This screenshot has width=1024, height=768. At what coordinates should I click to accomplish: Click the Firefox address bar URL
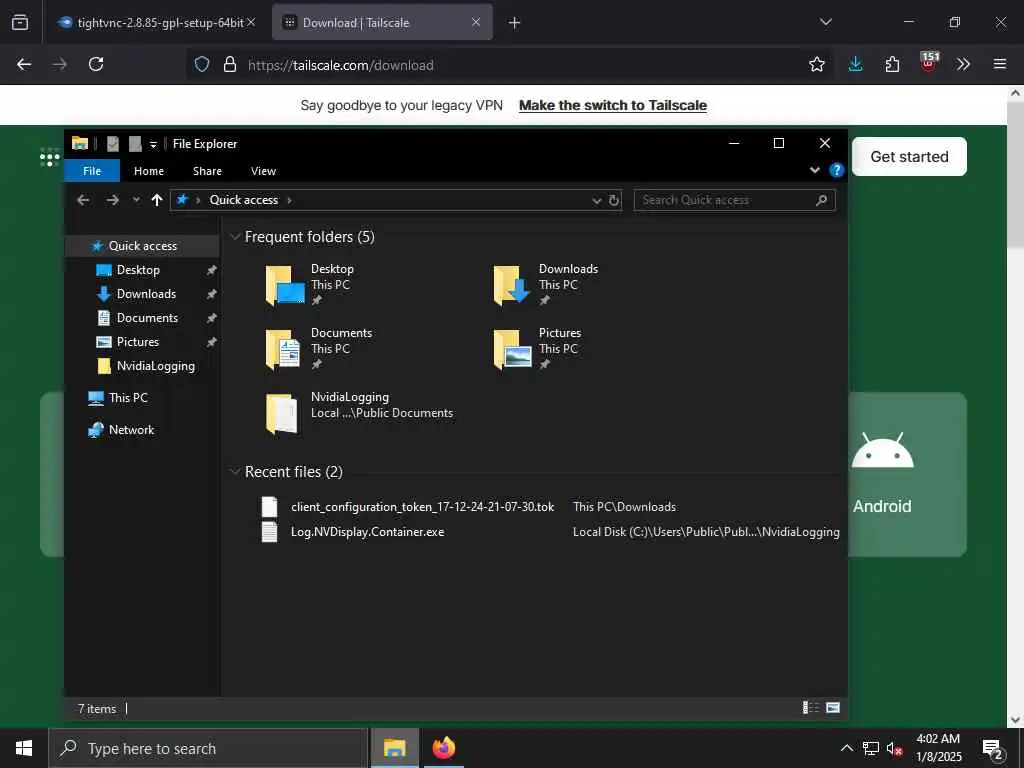340,65
